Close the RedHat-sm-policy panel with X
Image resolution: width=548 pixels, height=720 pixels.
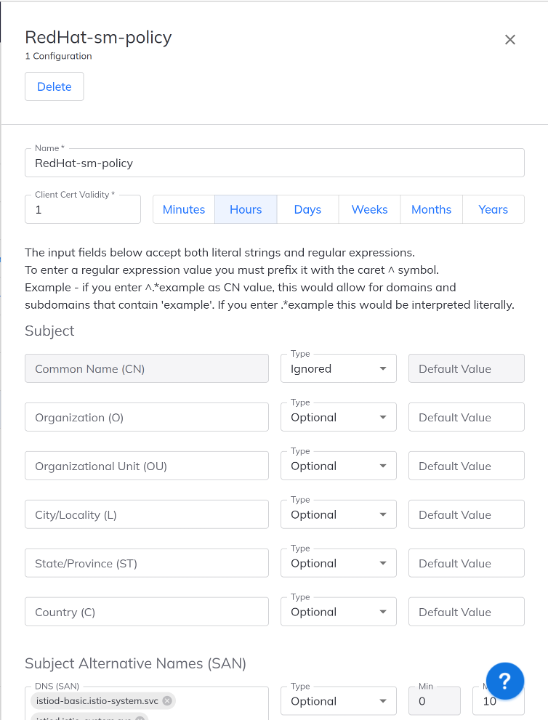[x=510, y=40]
